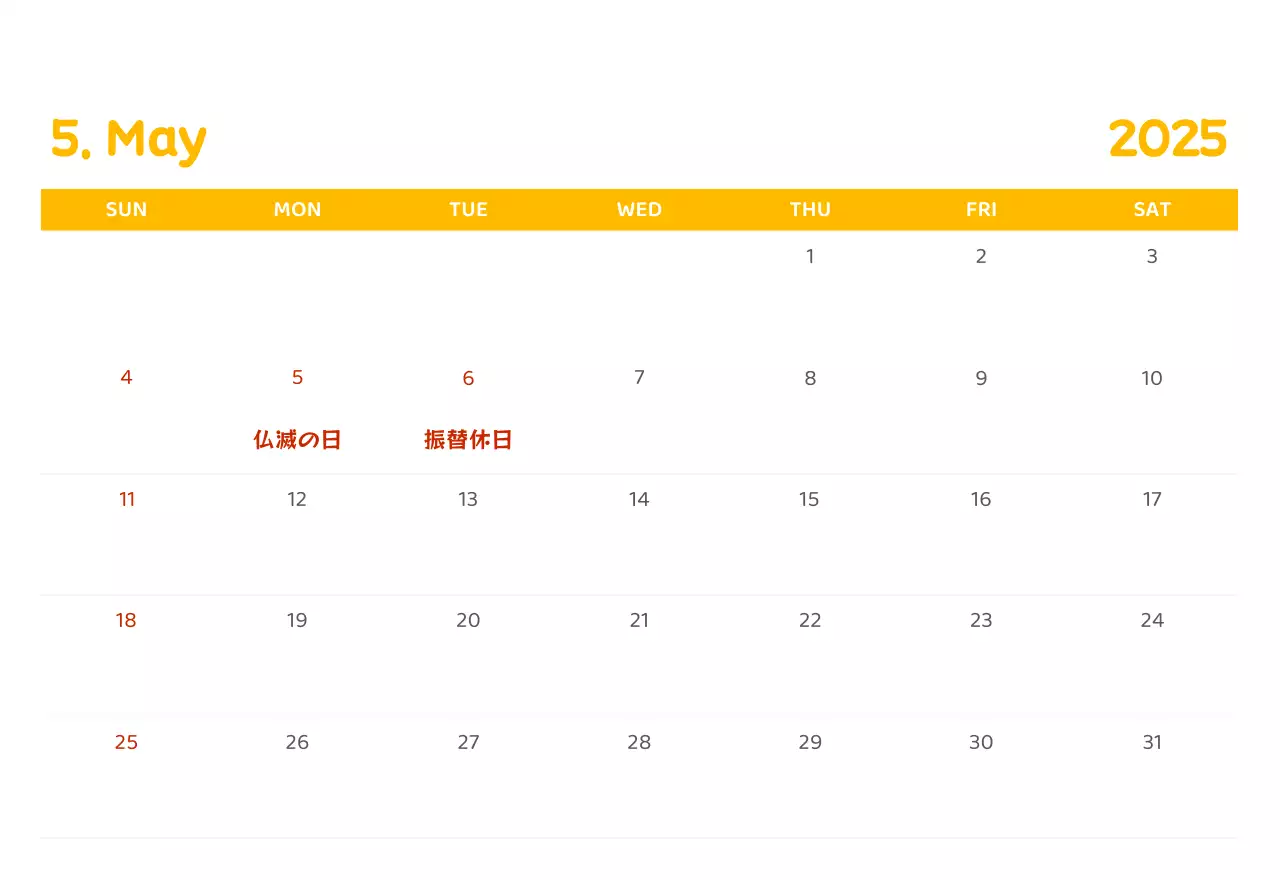Click the last day, 31
Screen dimensions: 1280x880
1152,743
